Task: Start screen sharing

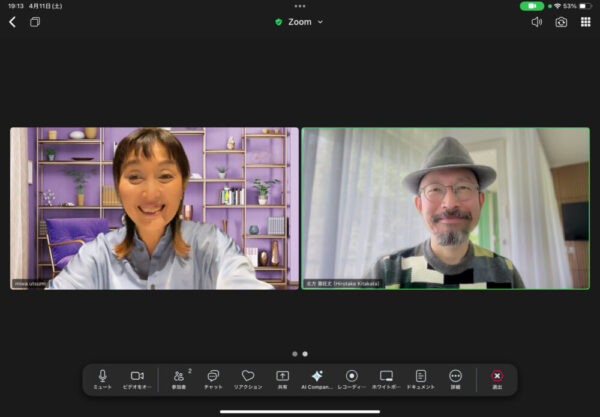Action: click(x=282, y=377)
